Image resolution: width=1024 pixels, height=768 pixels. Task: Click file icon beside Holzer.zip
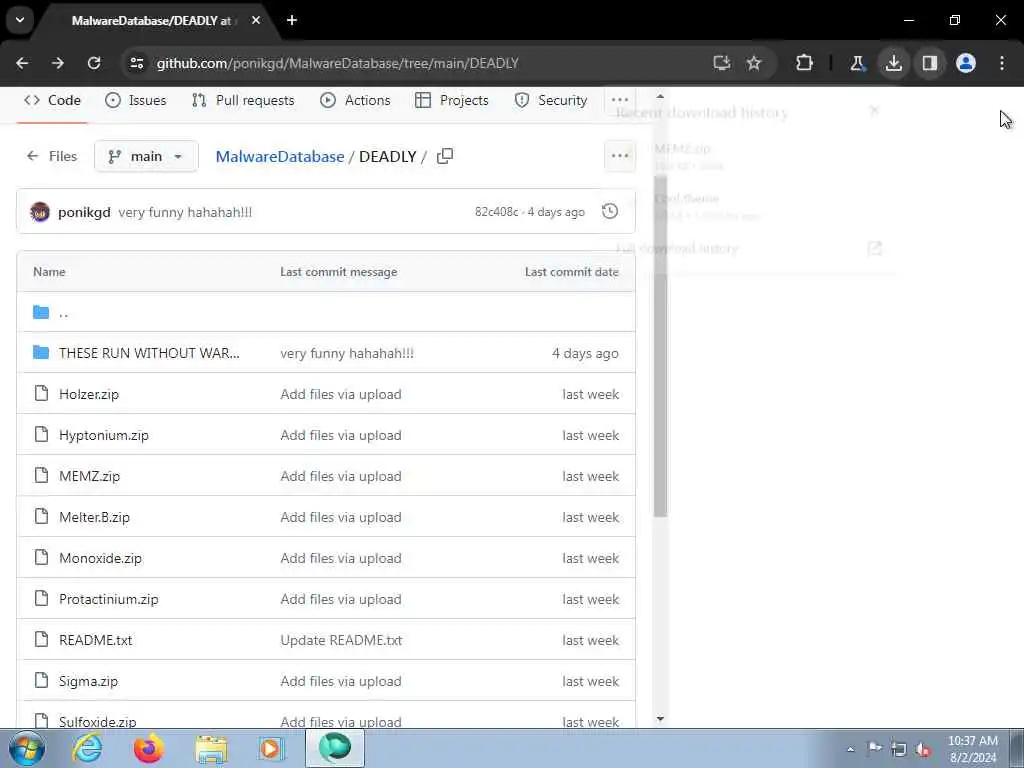coord(41,394)
